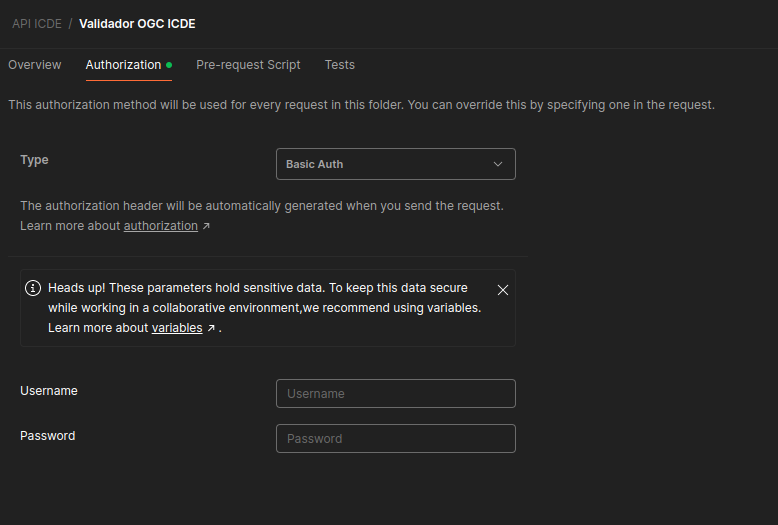The image size is (778, 525).
Task: Click the green dot on the Authorization tab
Action: (x=169, y=65)
